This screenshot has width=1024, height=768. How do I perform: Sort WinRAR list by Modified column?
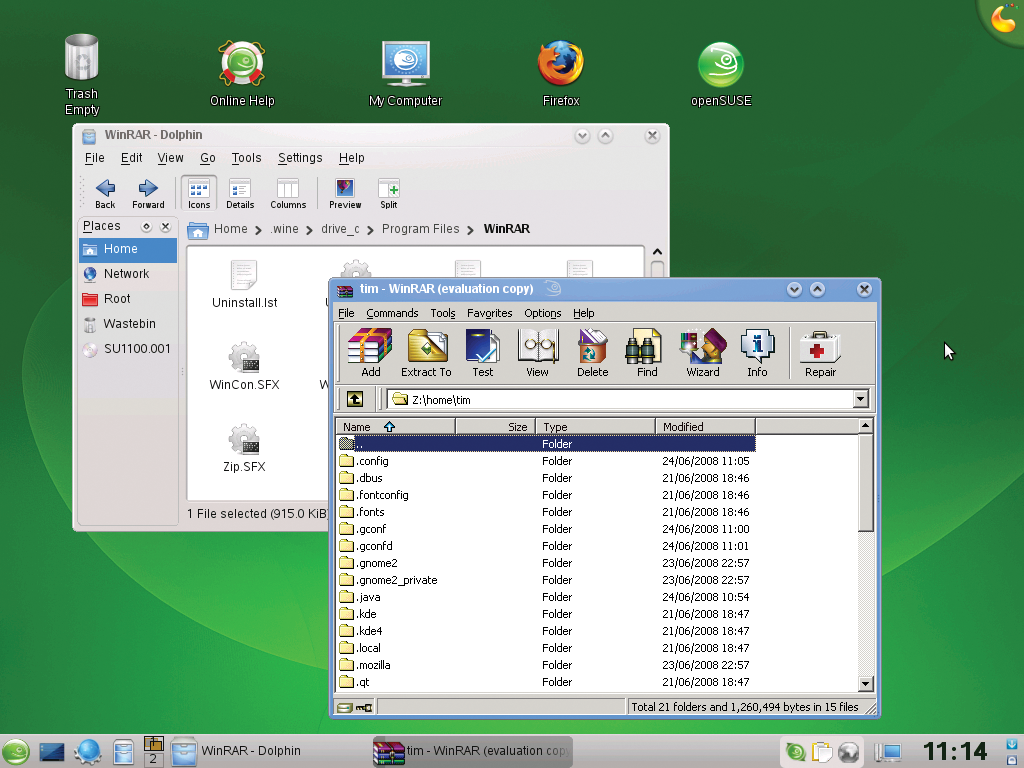pos(705,427)
